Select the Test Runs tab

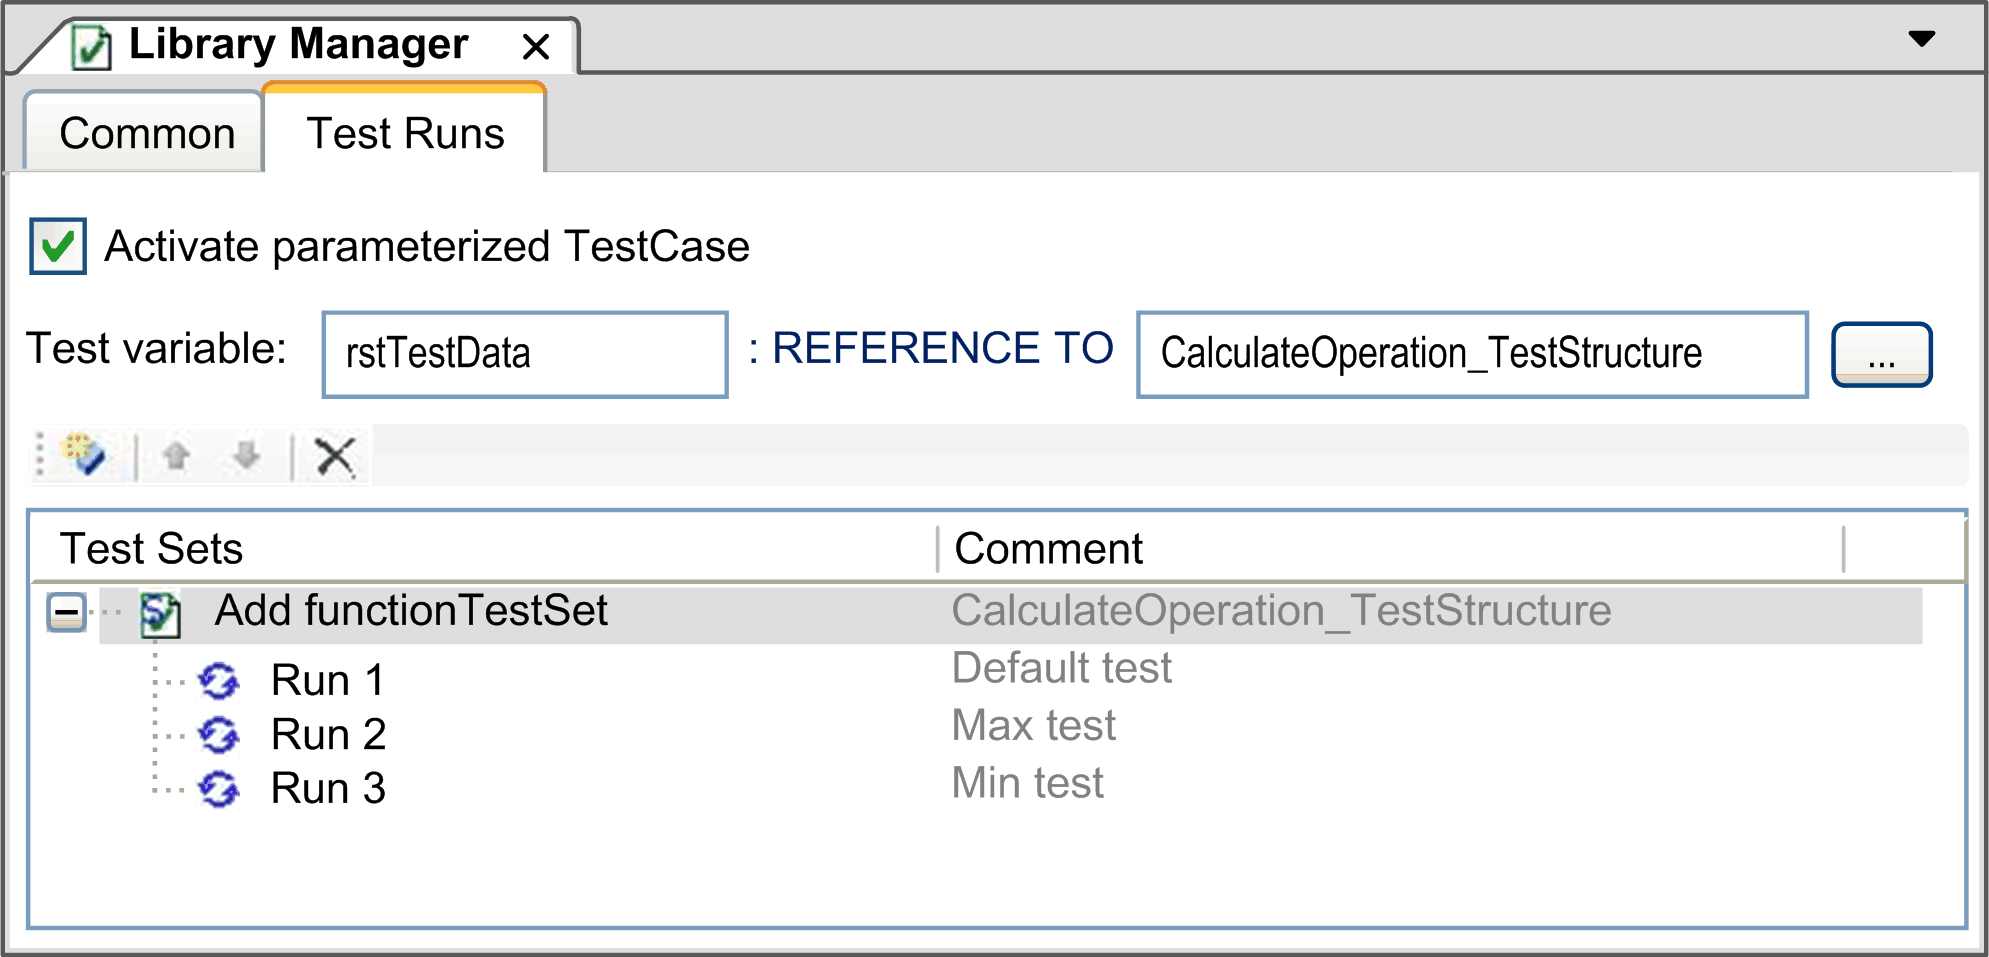click(x=404, y=131)
